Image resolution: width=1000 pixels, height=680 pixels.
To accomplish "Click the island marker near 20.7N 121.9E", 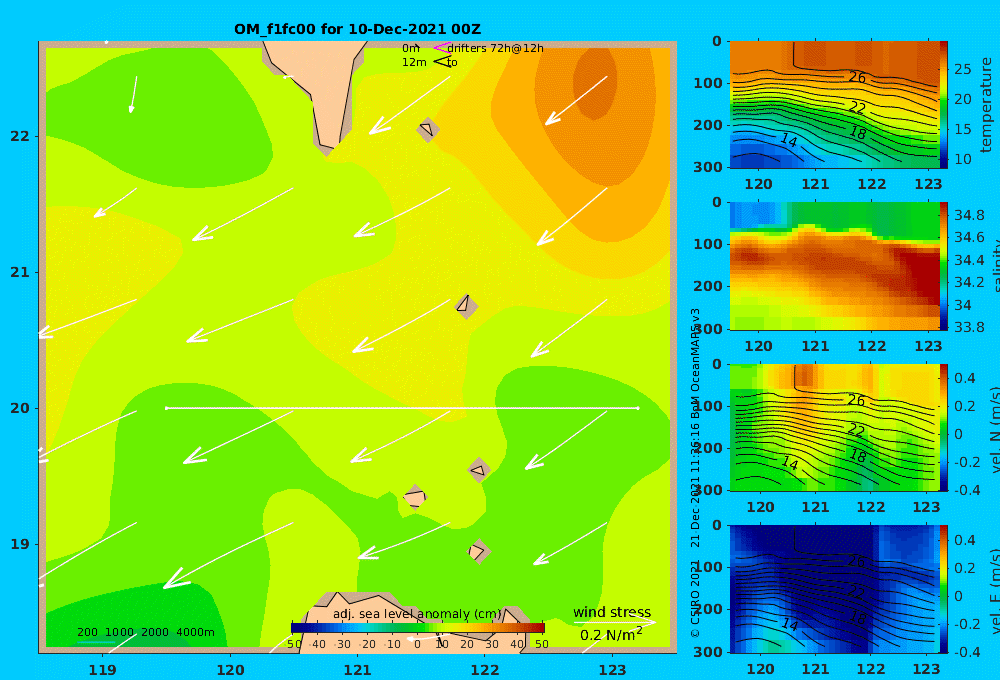I will [x=466, y=306].
